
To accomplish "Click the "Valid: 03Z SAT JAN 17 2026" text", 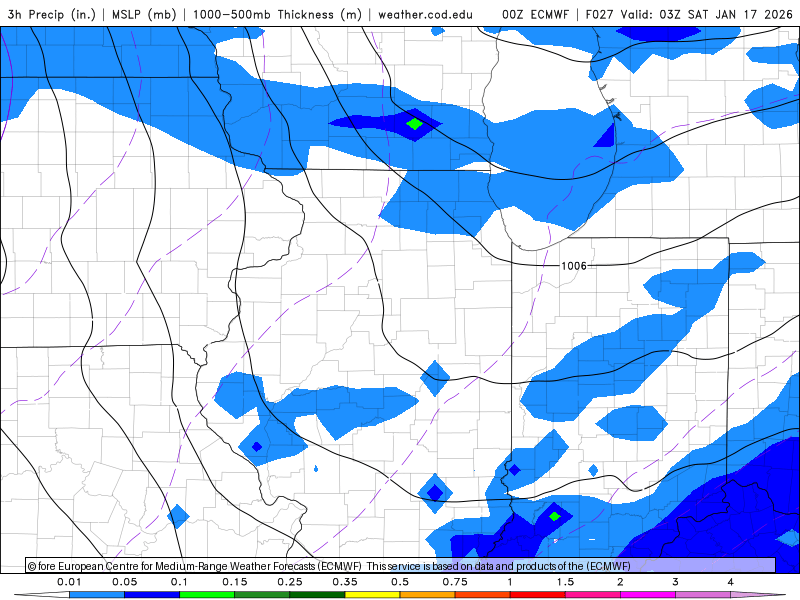I will coord(707,14).
